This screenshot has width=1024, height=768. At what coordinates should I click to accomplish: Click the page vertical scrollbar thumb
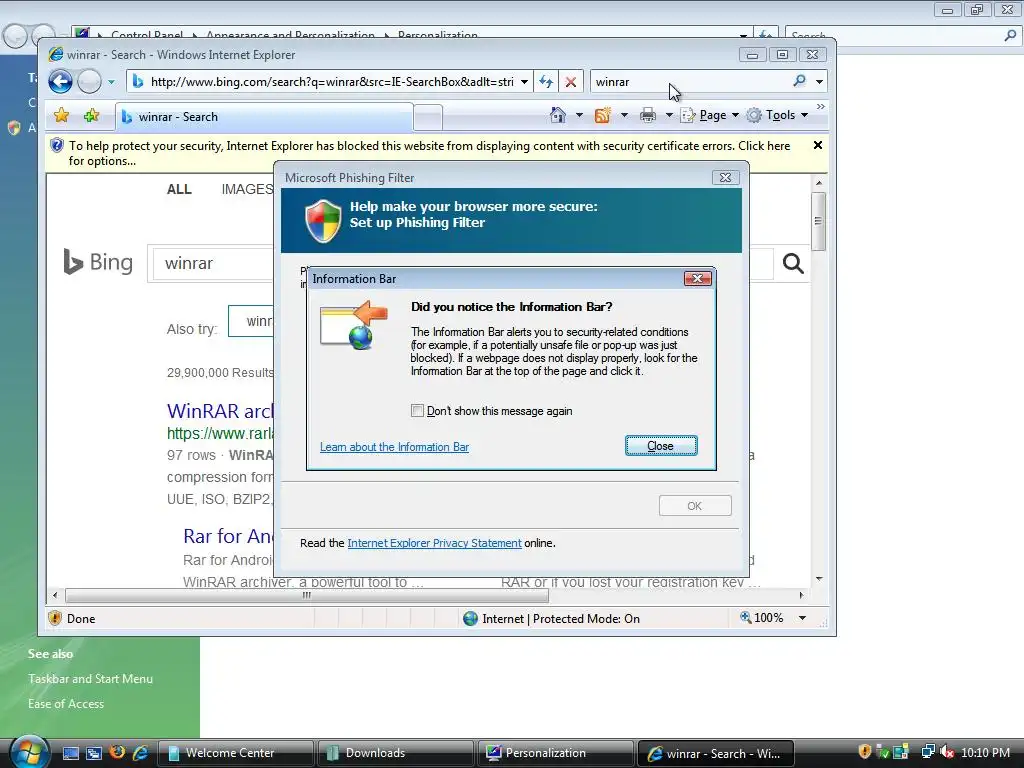(x=818, y=221)
